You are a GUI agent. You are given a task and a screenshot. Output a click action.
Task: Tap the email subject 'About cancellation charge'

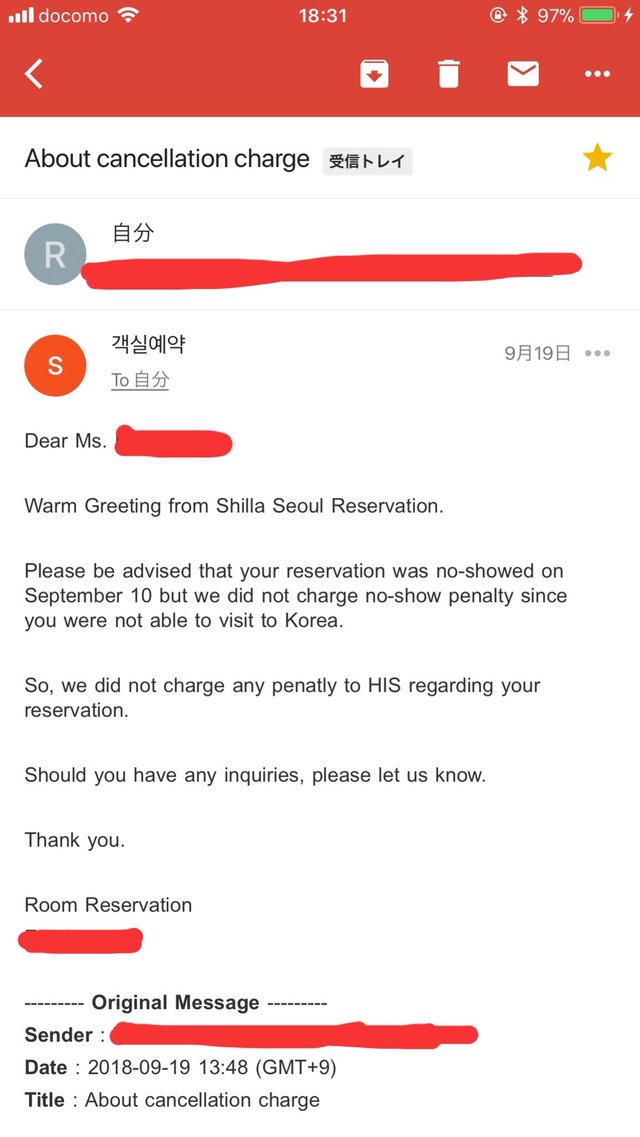(167, 159)
